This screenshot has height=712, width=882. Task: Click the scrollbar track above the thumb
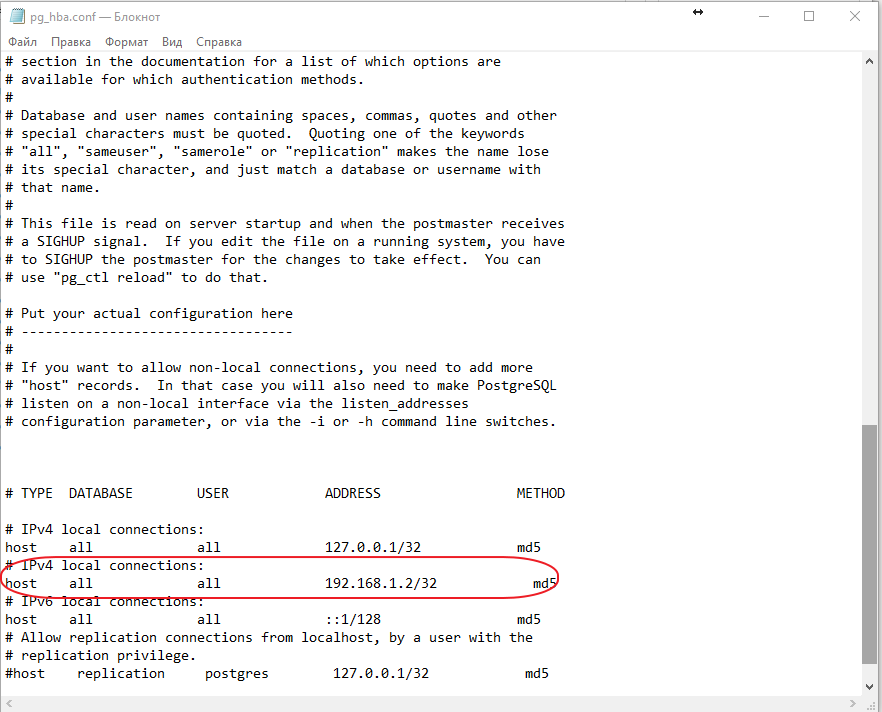click(x=870, y=250)
